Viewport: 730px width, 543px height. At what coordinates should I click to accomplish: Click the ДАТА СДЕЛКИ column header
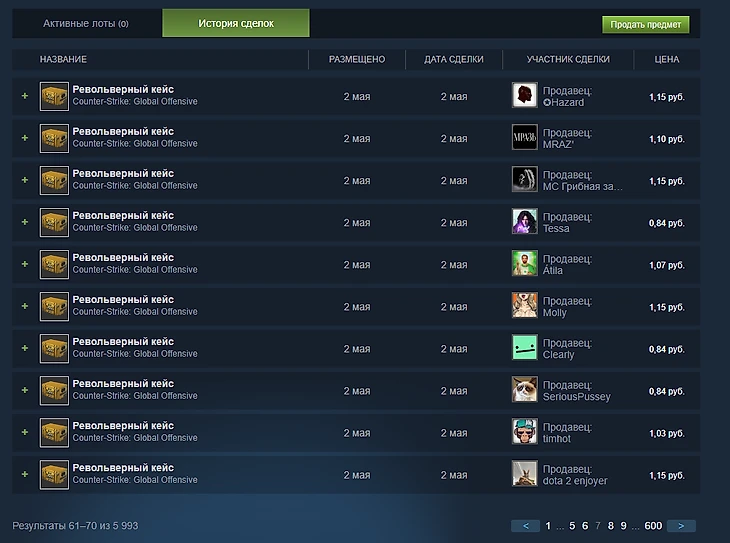click(x=454, y=59)
